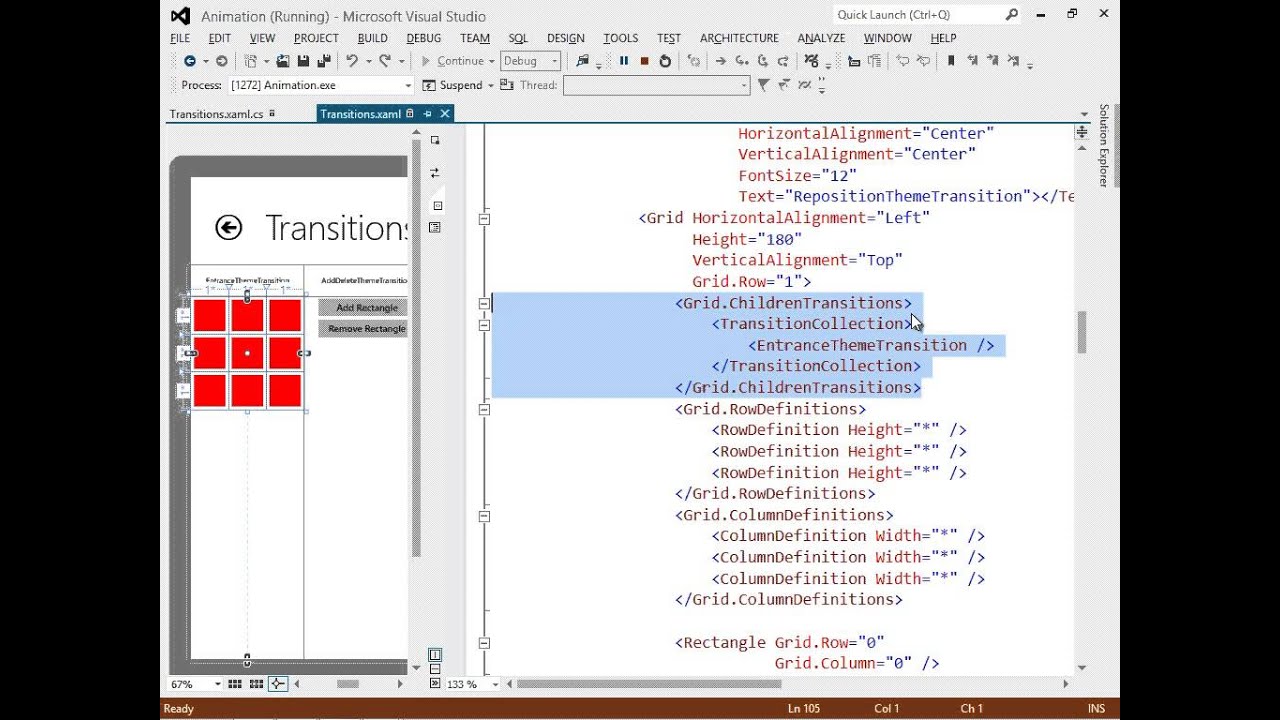
Task: Collapse the pane with double-chevron icon
Action: tap(435, 684)
